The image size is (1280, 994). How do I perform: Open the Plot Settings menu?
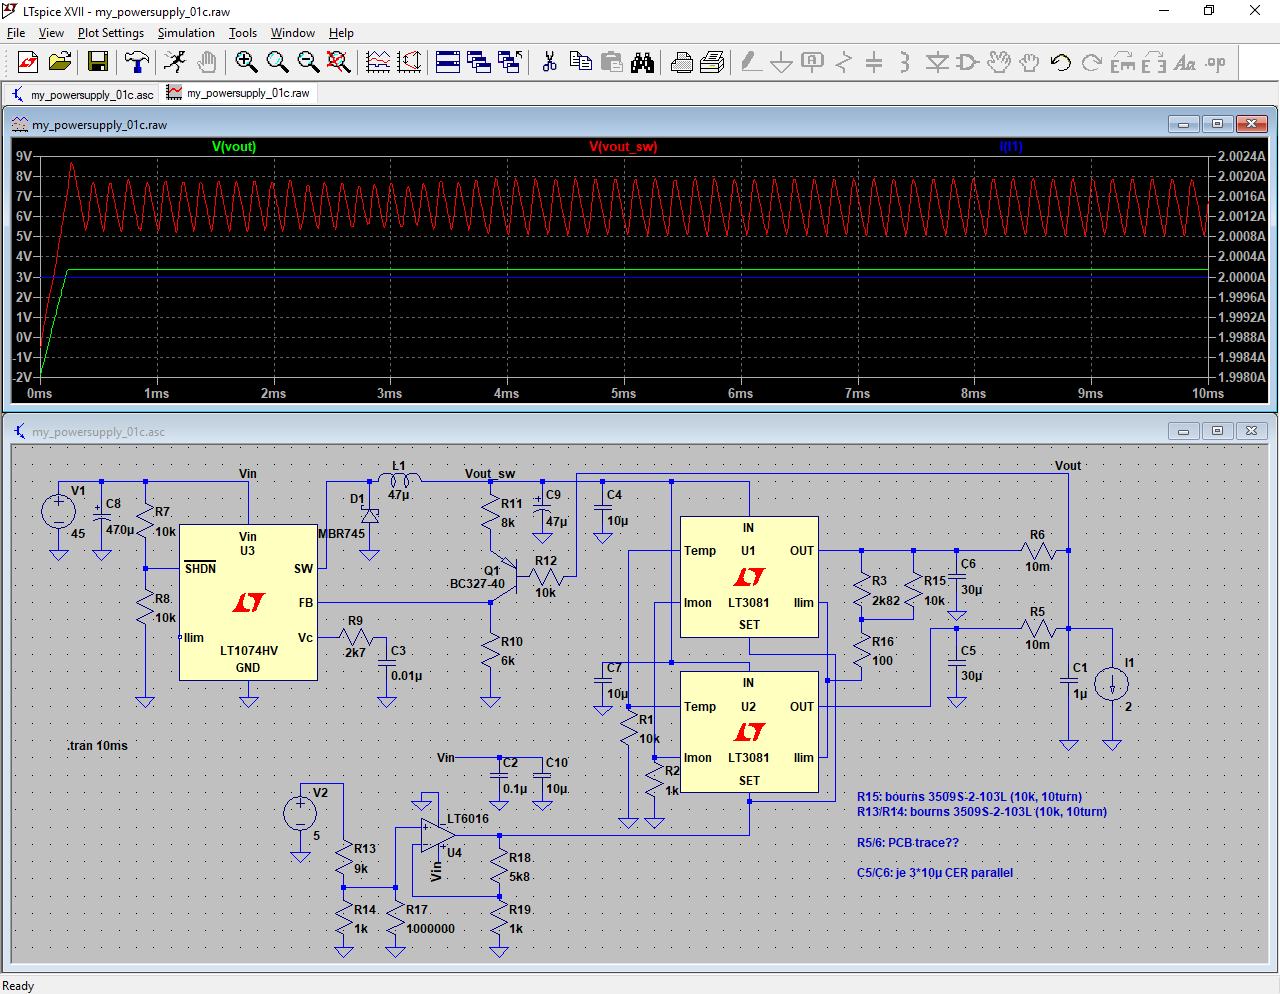(x=111, y=33)
